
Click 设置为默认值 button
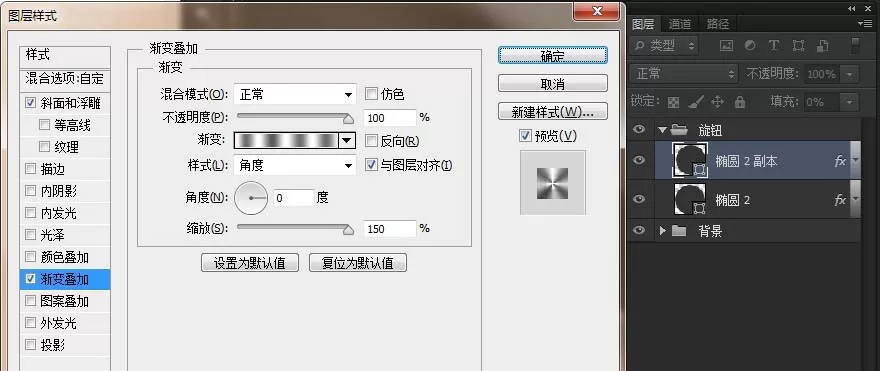[250, 263]
